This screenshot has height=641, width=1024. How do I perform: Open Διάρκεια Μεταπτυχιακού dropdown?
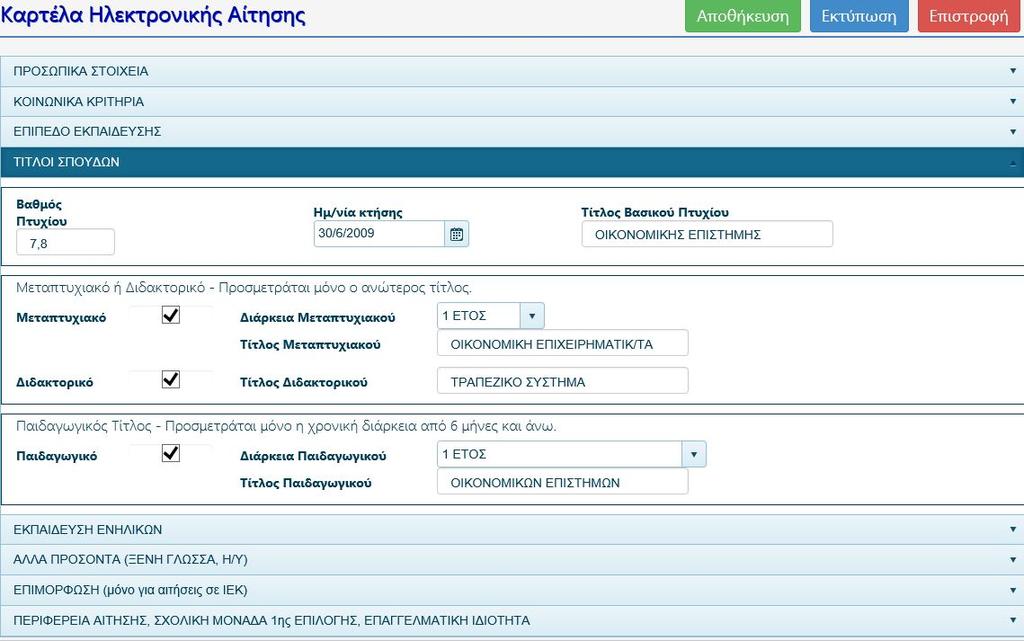(x=490, y=316)
